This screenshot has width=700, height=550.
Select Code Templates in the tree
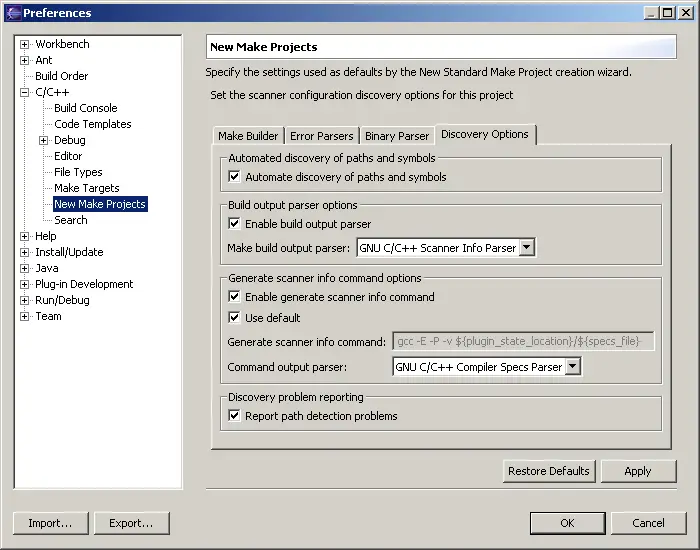[x=92, y=124]
